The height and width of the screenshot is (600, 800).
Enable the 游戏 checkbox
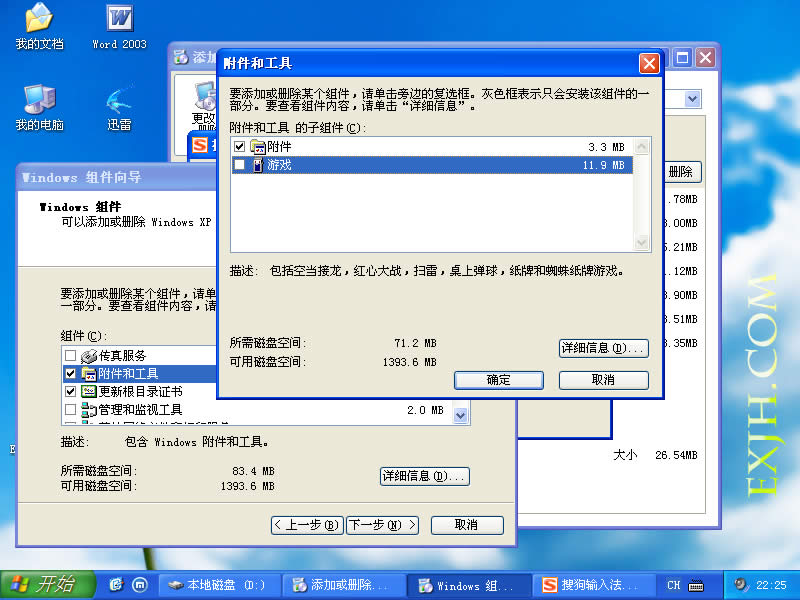point(239,165)
